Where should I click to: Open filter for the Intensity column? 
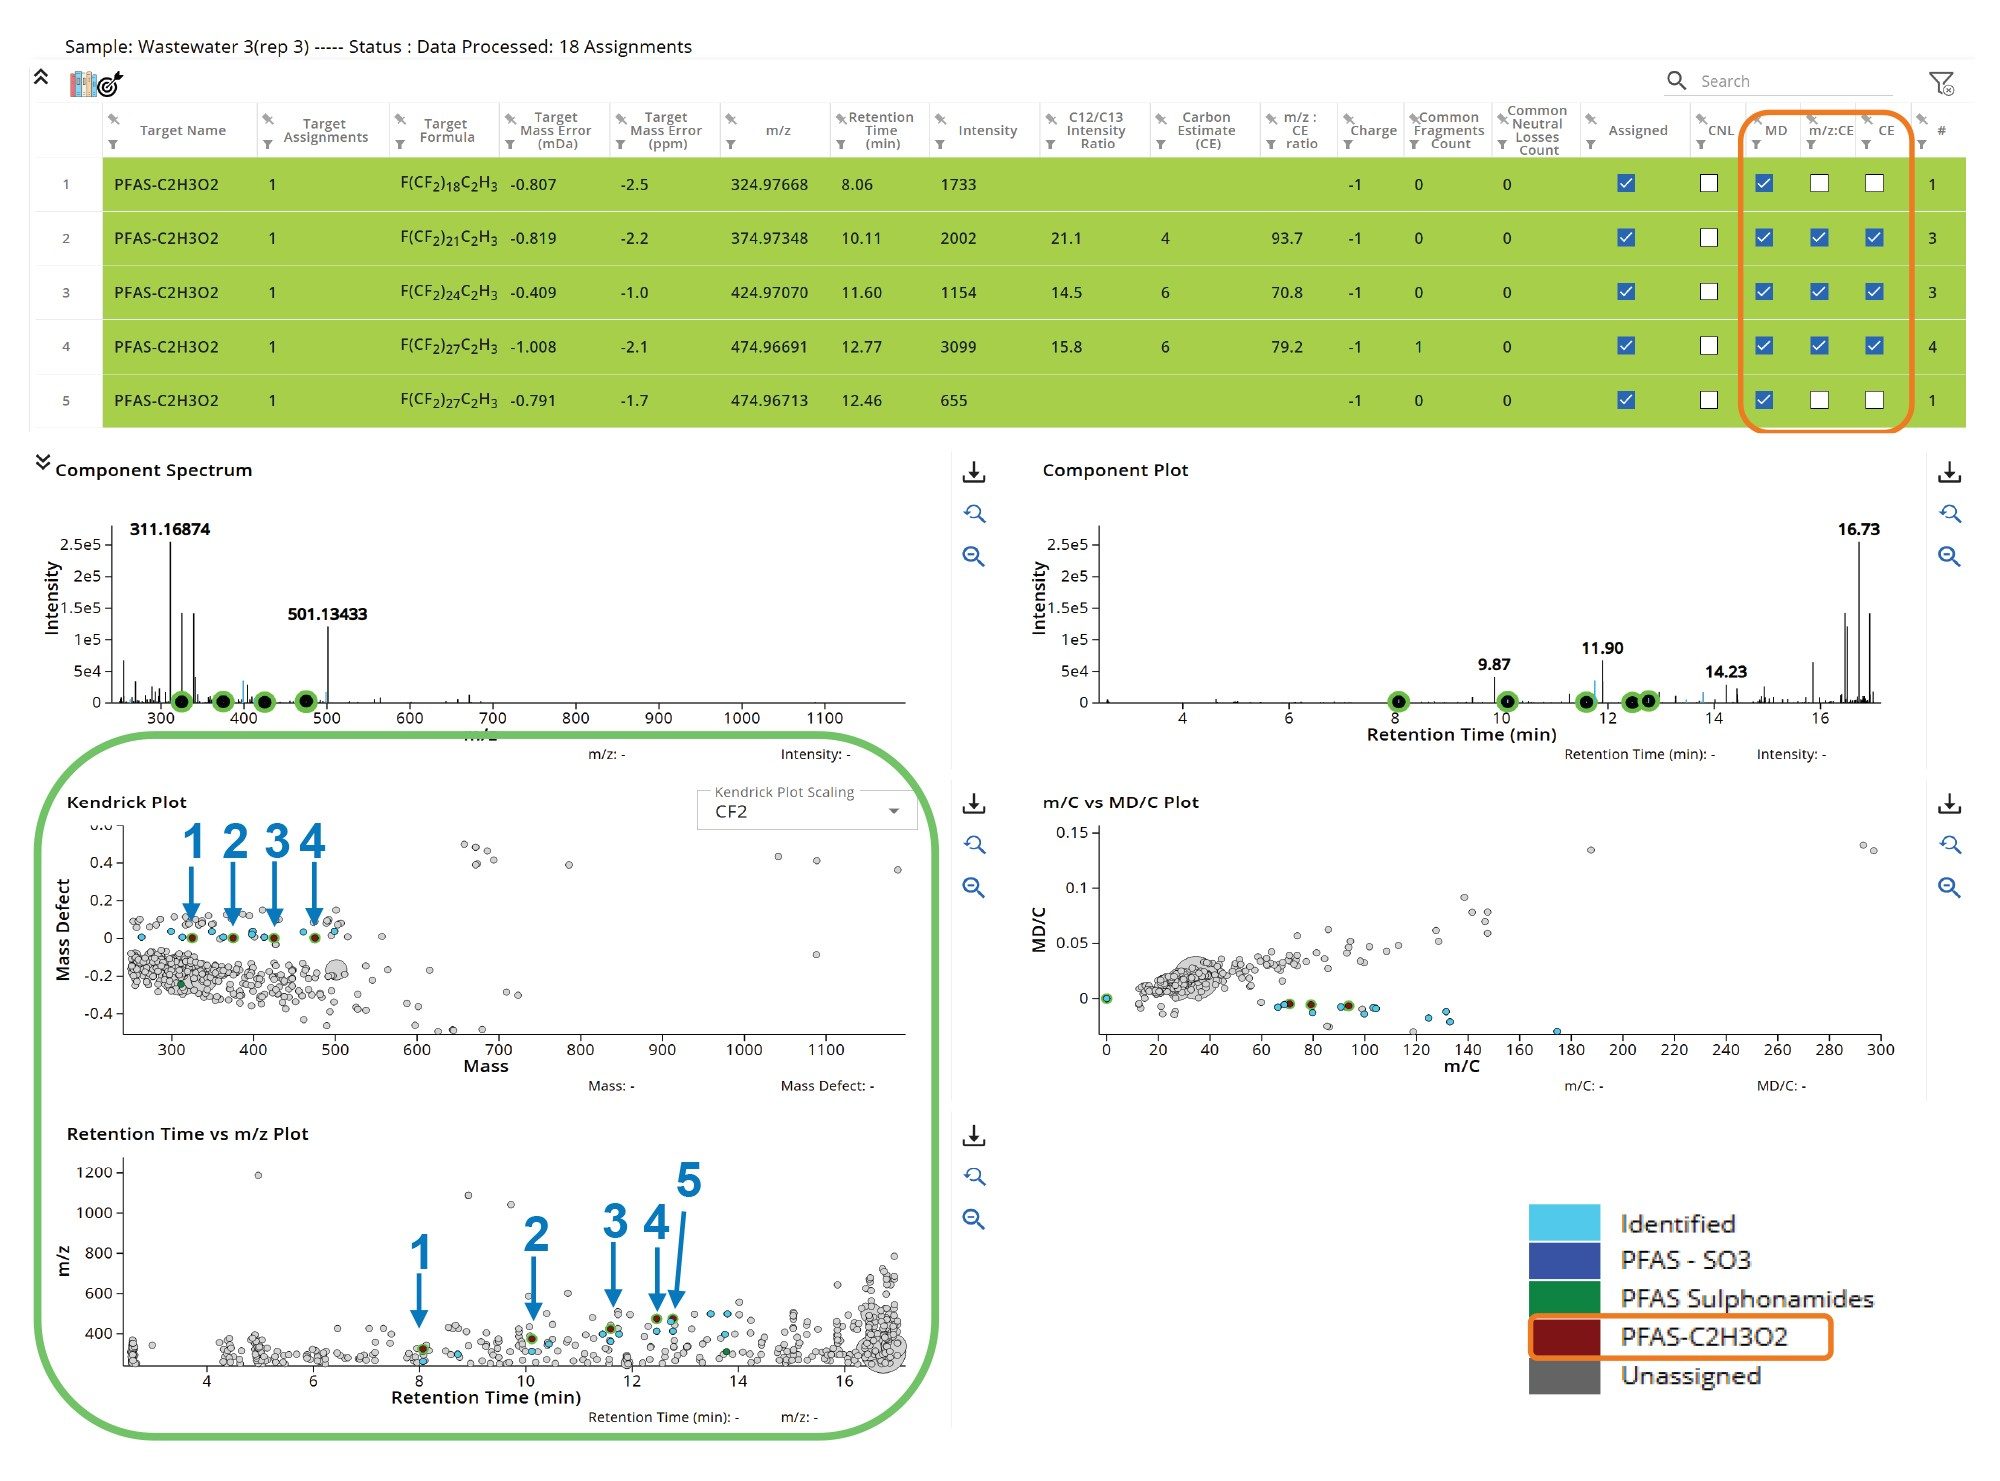click(940, 145)
